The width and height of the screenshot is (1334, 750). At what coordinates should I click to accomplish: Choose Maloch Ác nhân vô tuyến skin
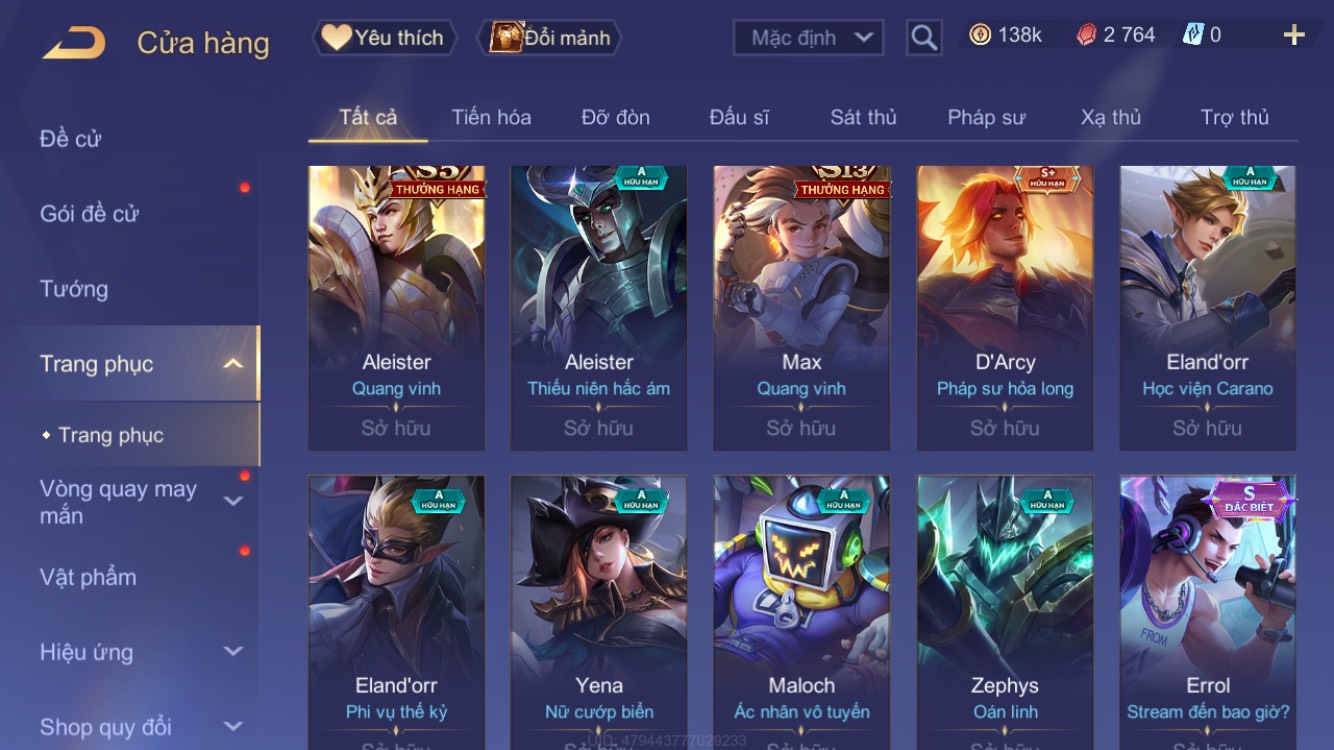pos(801,612)
